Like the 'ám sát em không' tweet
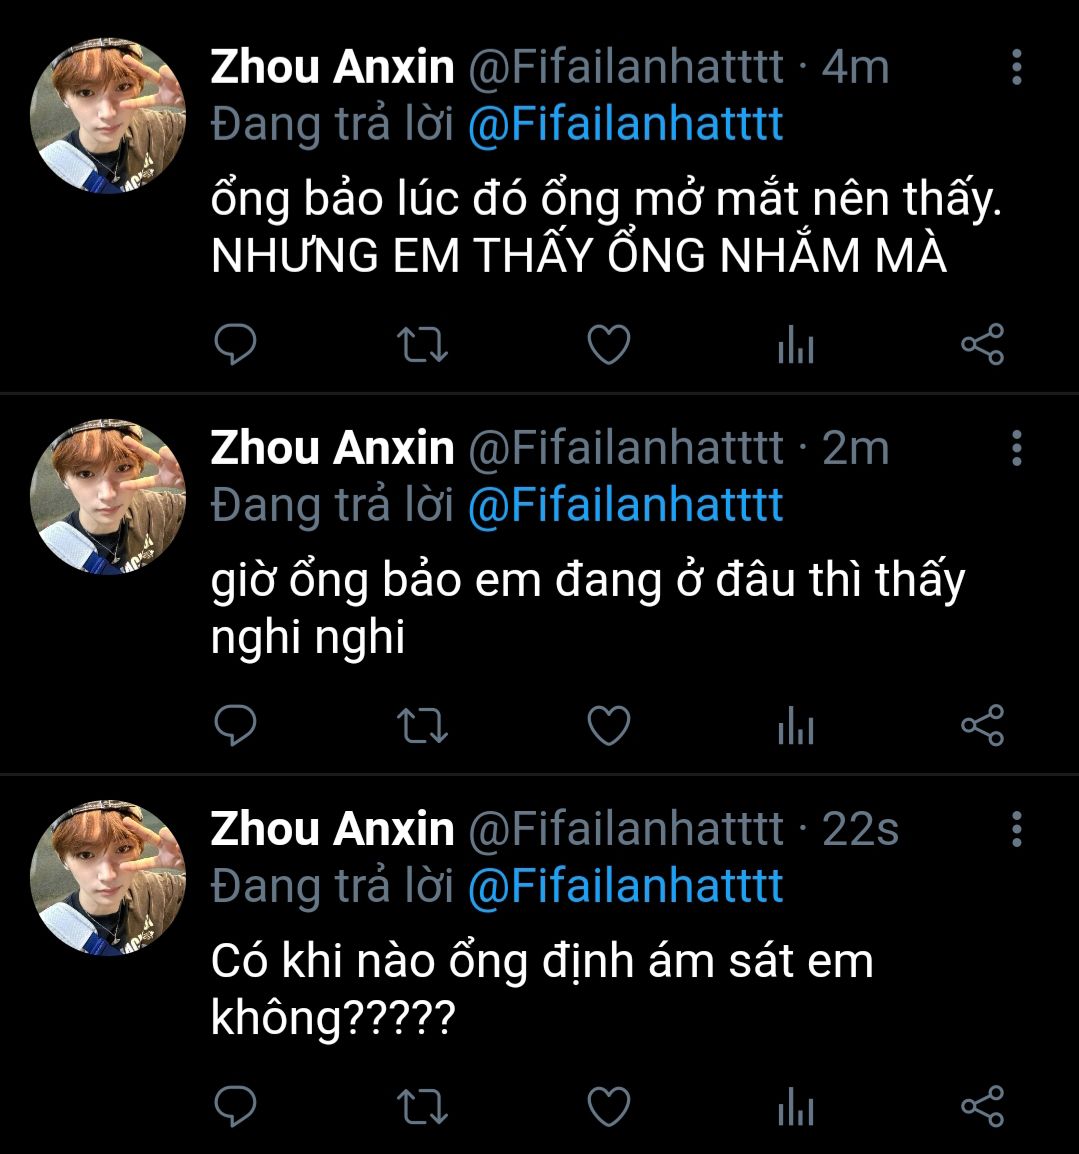Viewport: 1079px width, 1154px height. click(x=609, y=1105)
